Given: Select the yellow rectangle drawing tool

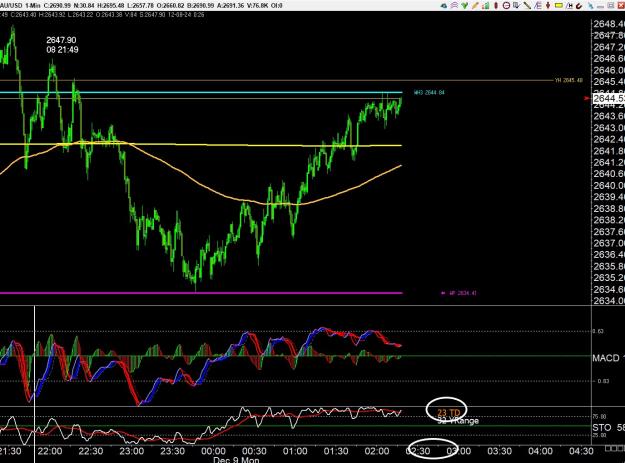Looking at the screenshot, I should point(559,6).
